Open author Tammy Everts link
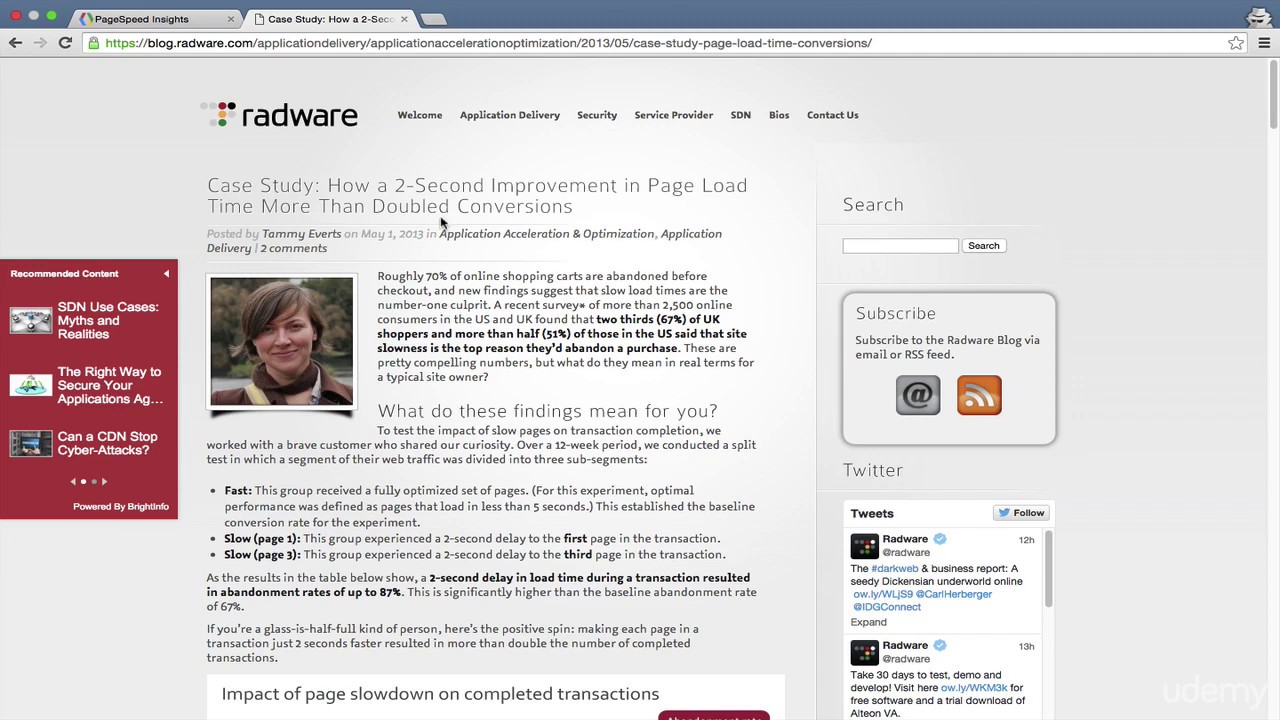Viewport: 1280px width, 720px height. (301, 234)
